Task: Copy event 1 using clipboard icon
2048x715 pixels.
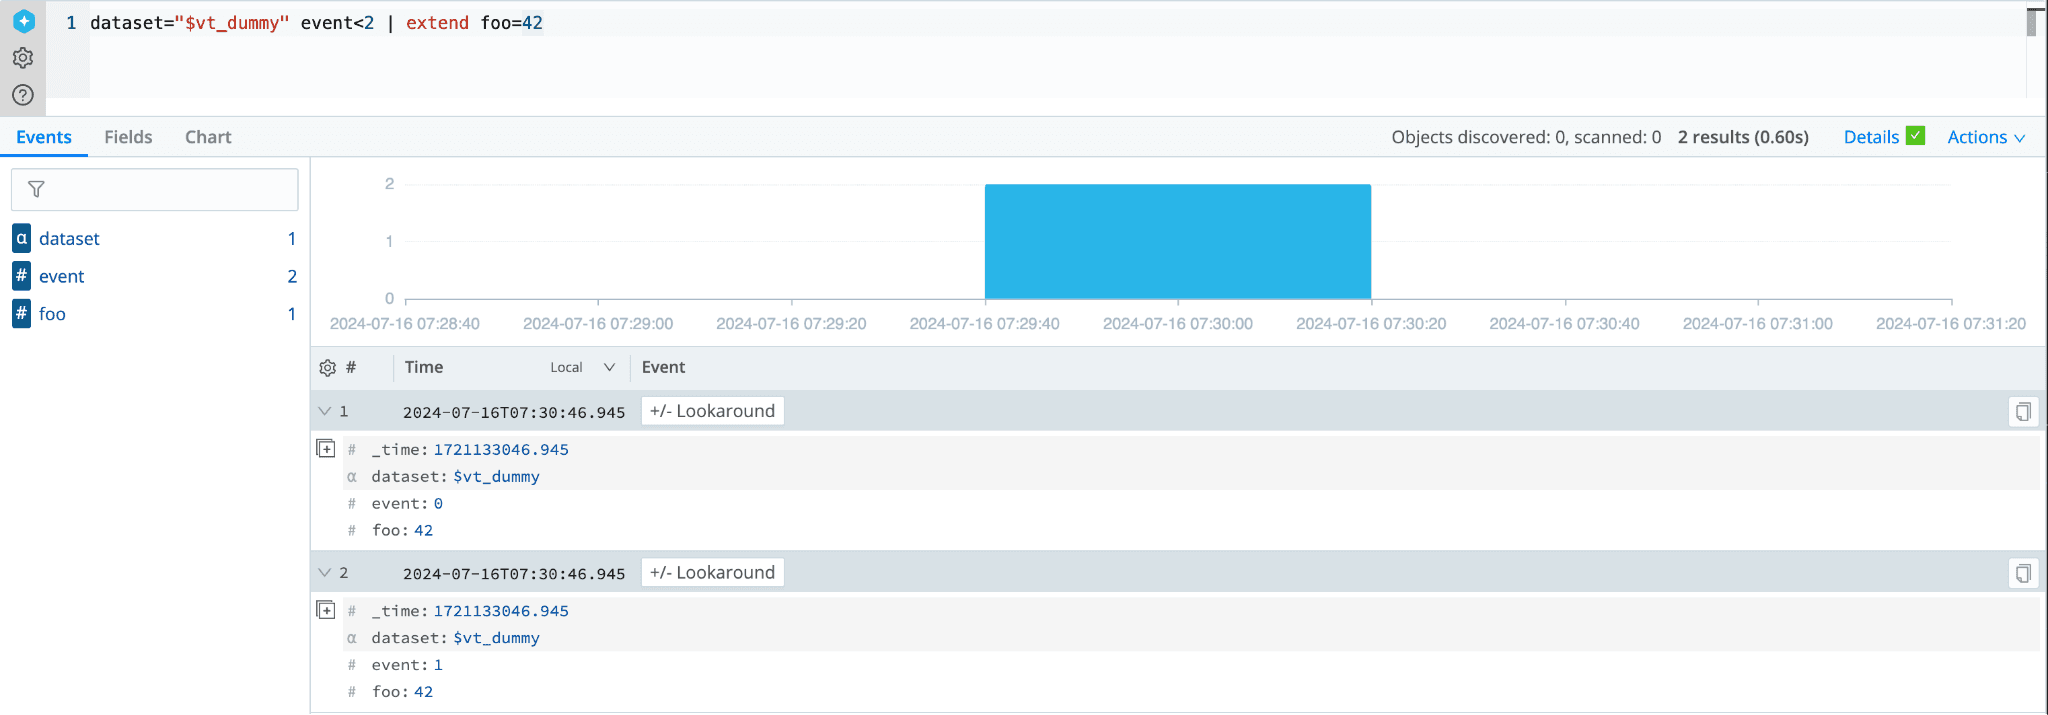Action: [x=2023, y=412]
